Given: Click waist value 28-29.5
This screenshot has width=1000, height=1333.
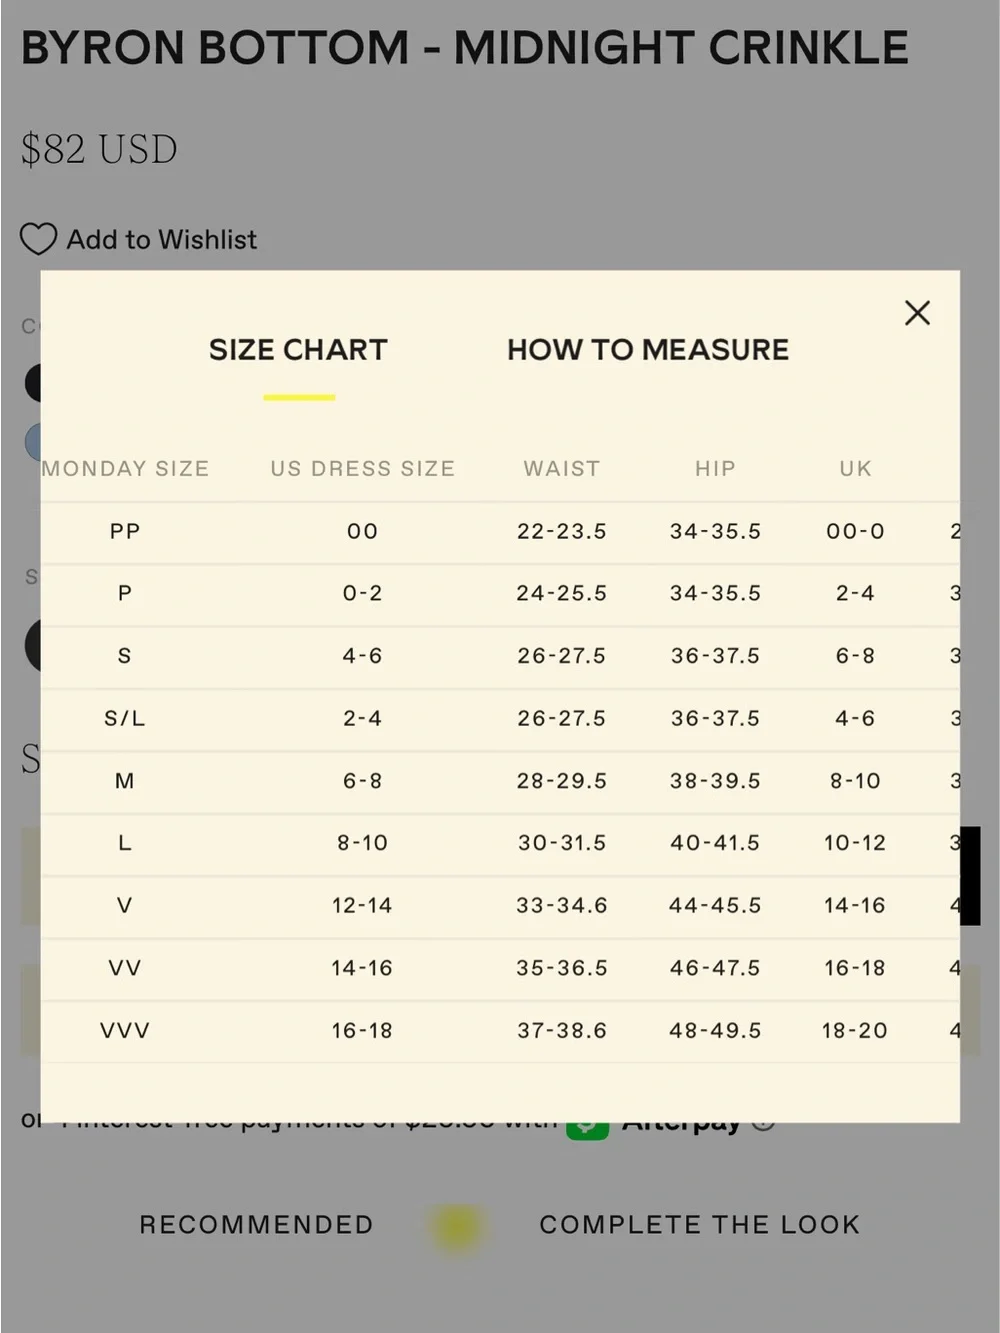Looking at the screenshot, I should [562, 781].
